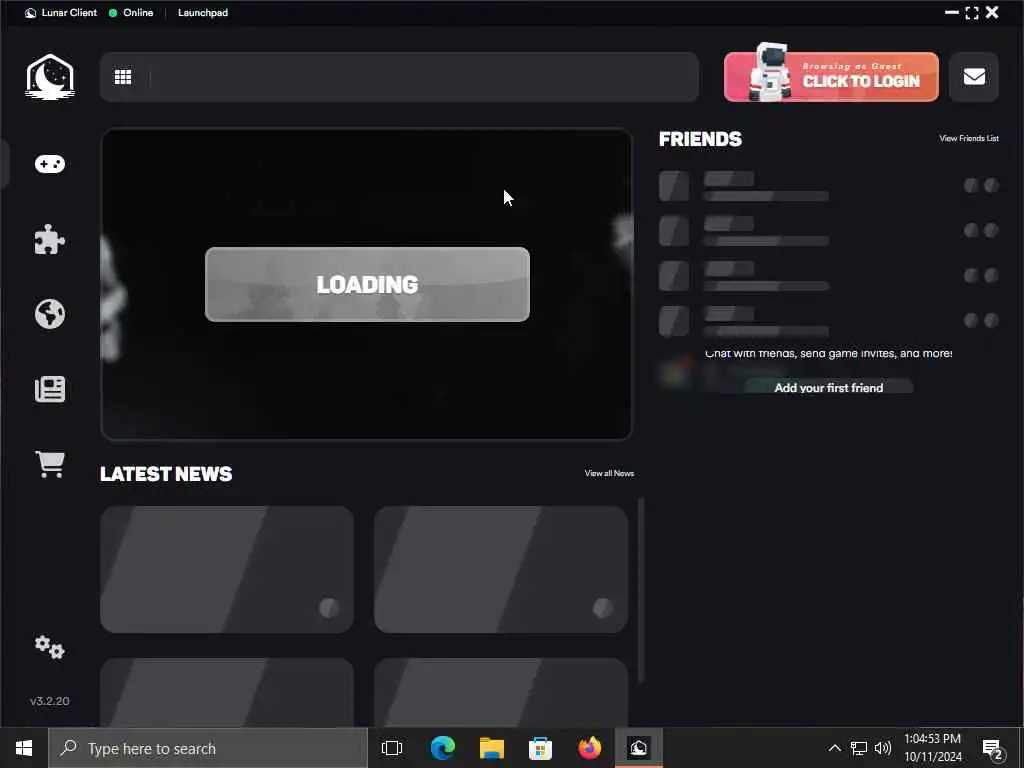
Task: Open the mods puzzle piece section
Action: (50, 240)
